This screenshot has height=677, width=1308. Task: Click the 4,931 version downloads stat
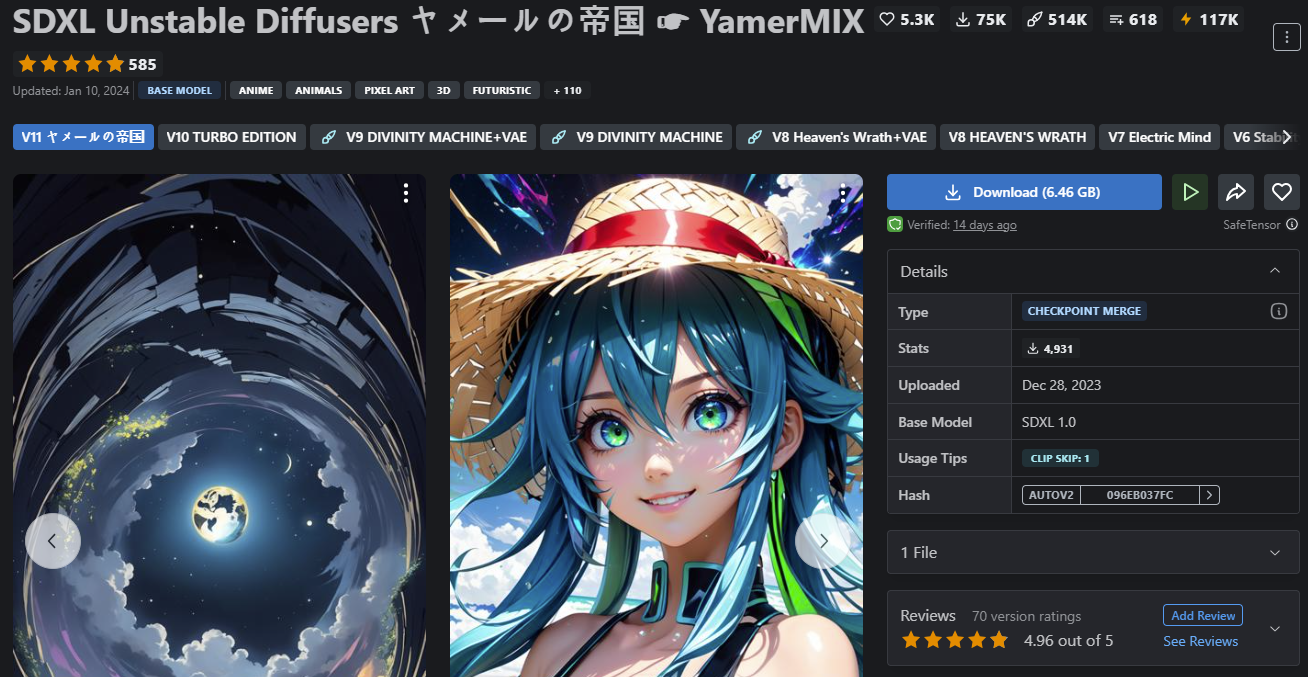click(1050, 348)
